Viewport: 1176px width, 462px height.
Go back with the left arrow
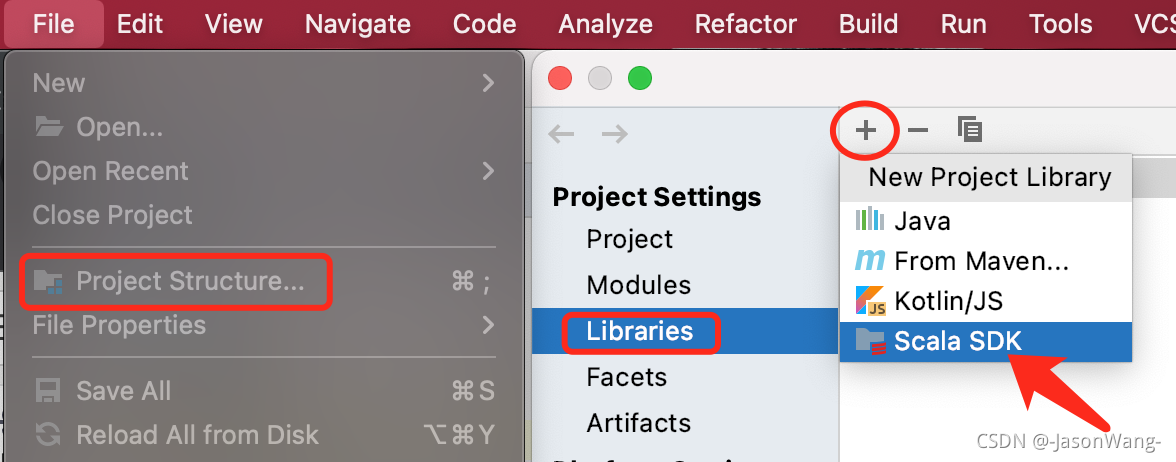pyautogui.click(x=561, y=134)
